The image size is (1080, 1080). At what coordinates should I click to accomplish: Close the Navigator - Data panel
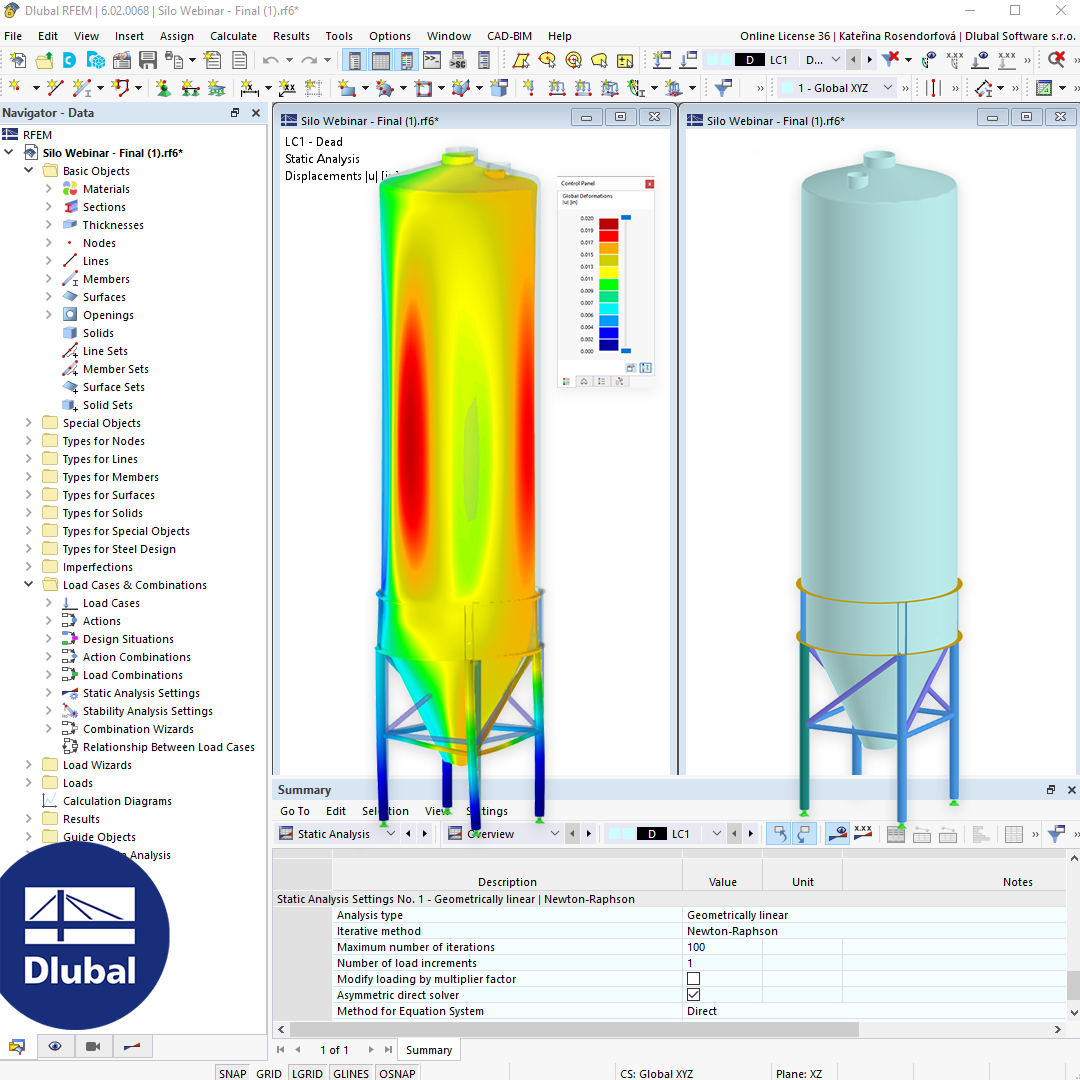pos(256,113)
